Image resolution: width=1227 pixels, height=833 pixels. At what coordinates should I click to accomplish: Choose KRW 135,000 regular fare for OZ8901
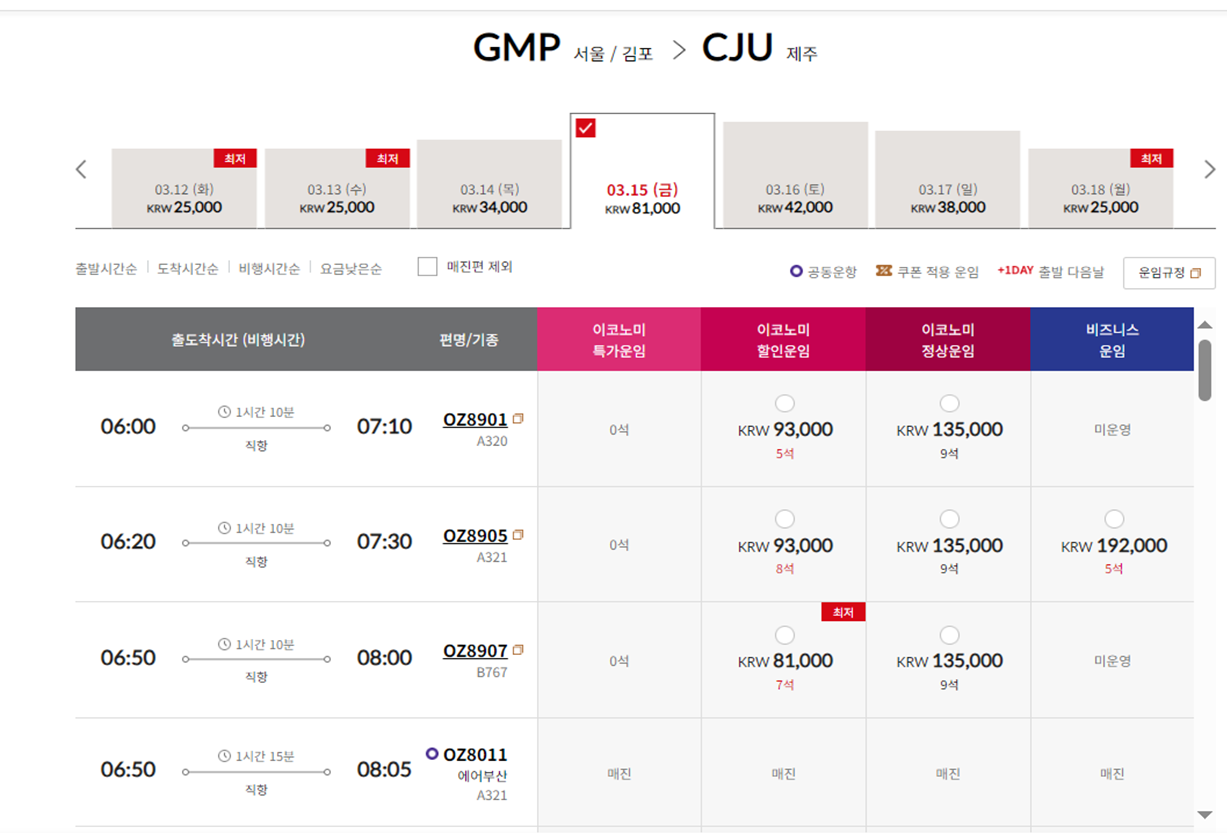[x=950, y=403]
